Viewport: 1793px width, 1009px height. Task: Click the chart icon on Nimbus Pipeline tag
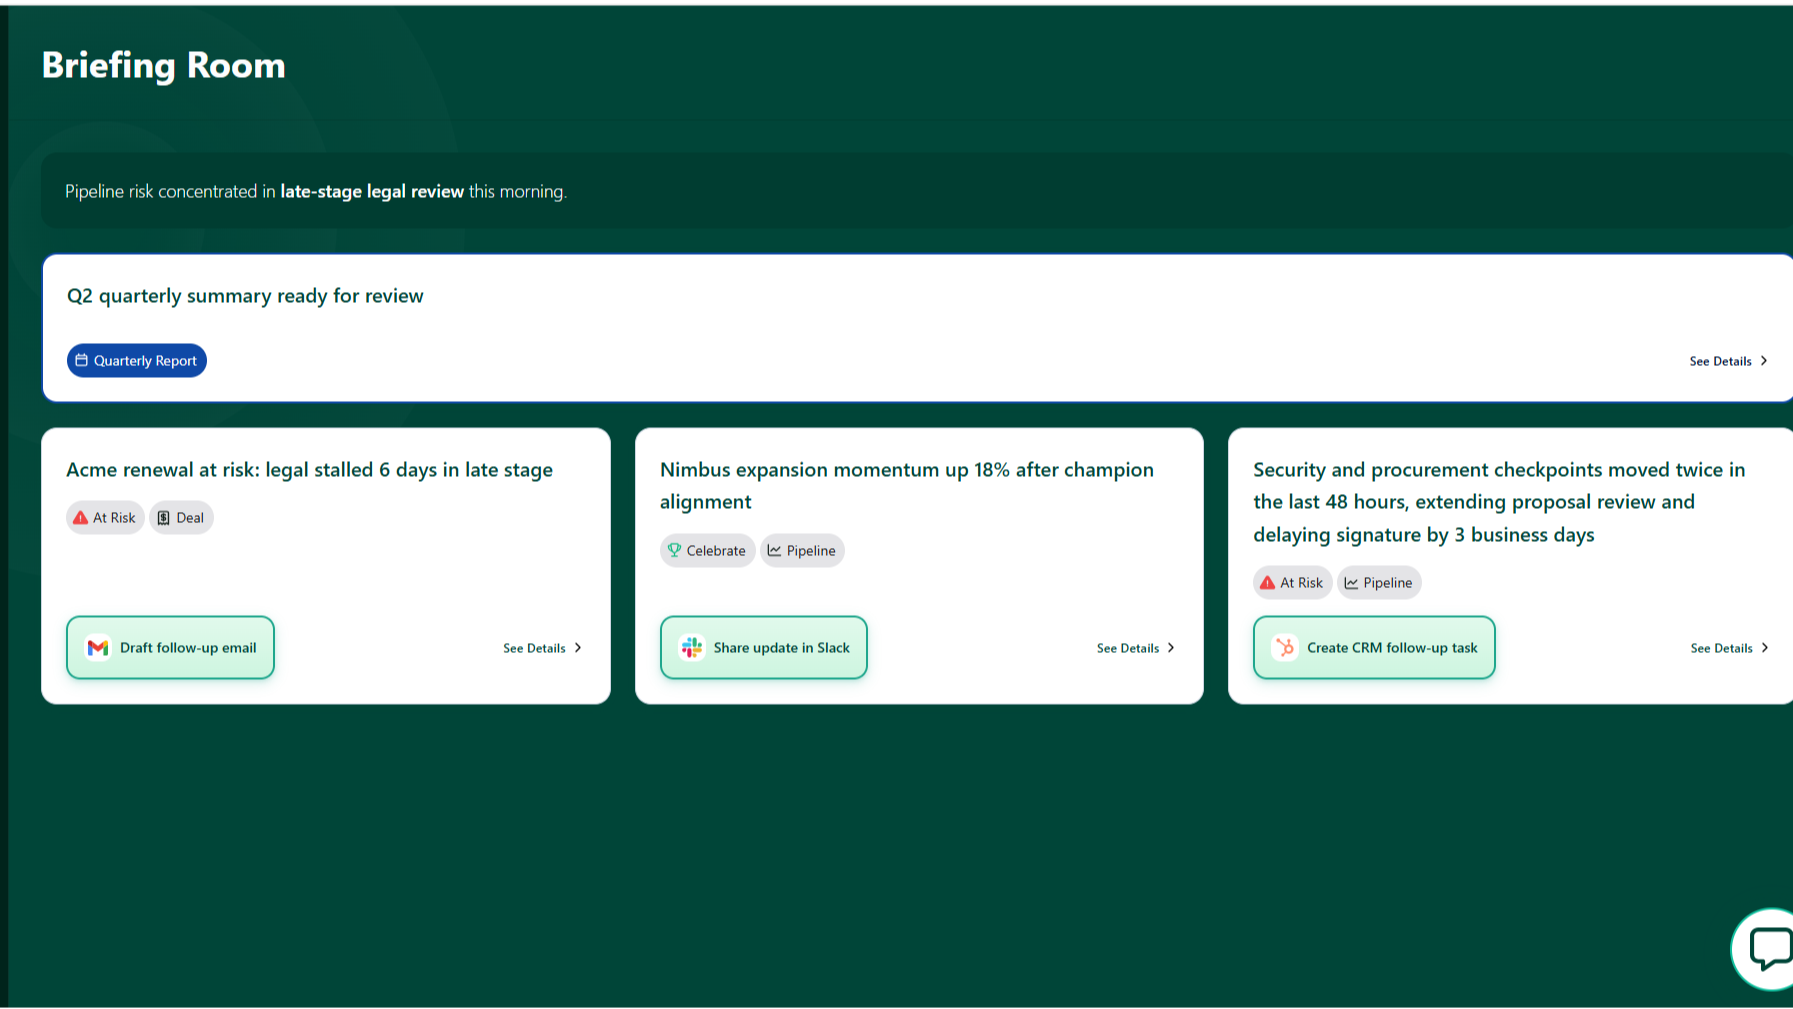point(774,550)
